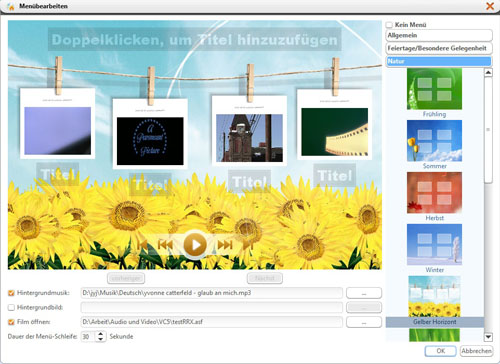Click the skip-to-last playback icon
500x364 pixels.
click(248, 245)
